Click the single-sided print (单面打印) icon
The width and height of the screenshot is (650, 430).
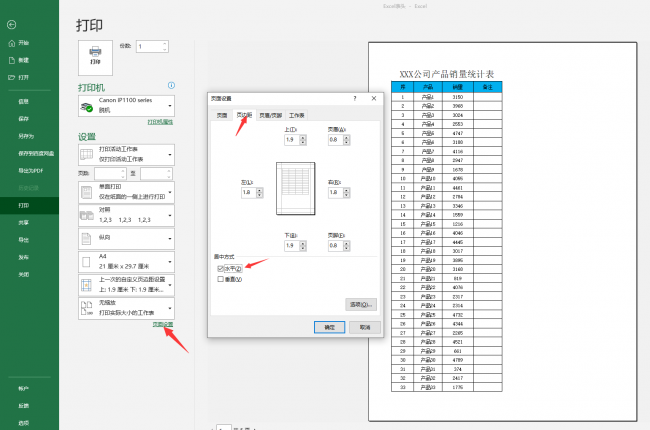[x=87, y=192]
